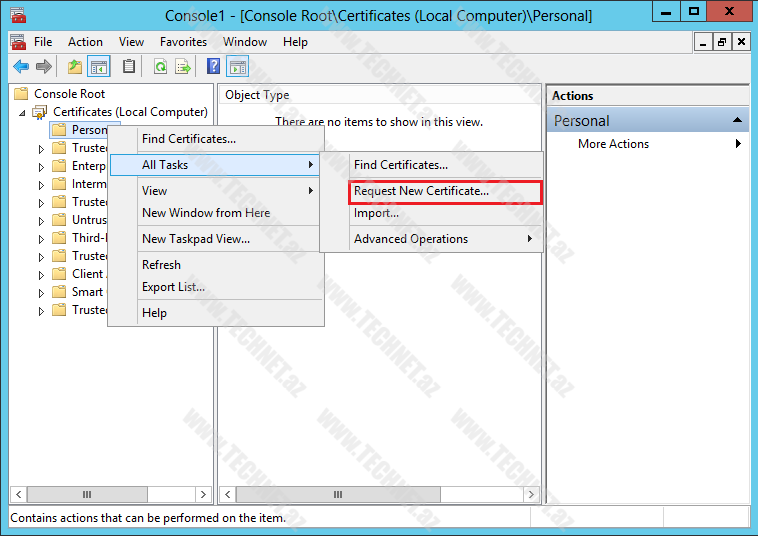The width and height of the screenshot is (758, 536).
Task: Click the Back arrow toolbar icon
Action: tap(21, 67)
